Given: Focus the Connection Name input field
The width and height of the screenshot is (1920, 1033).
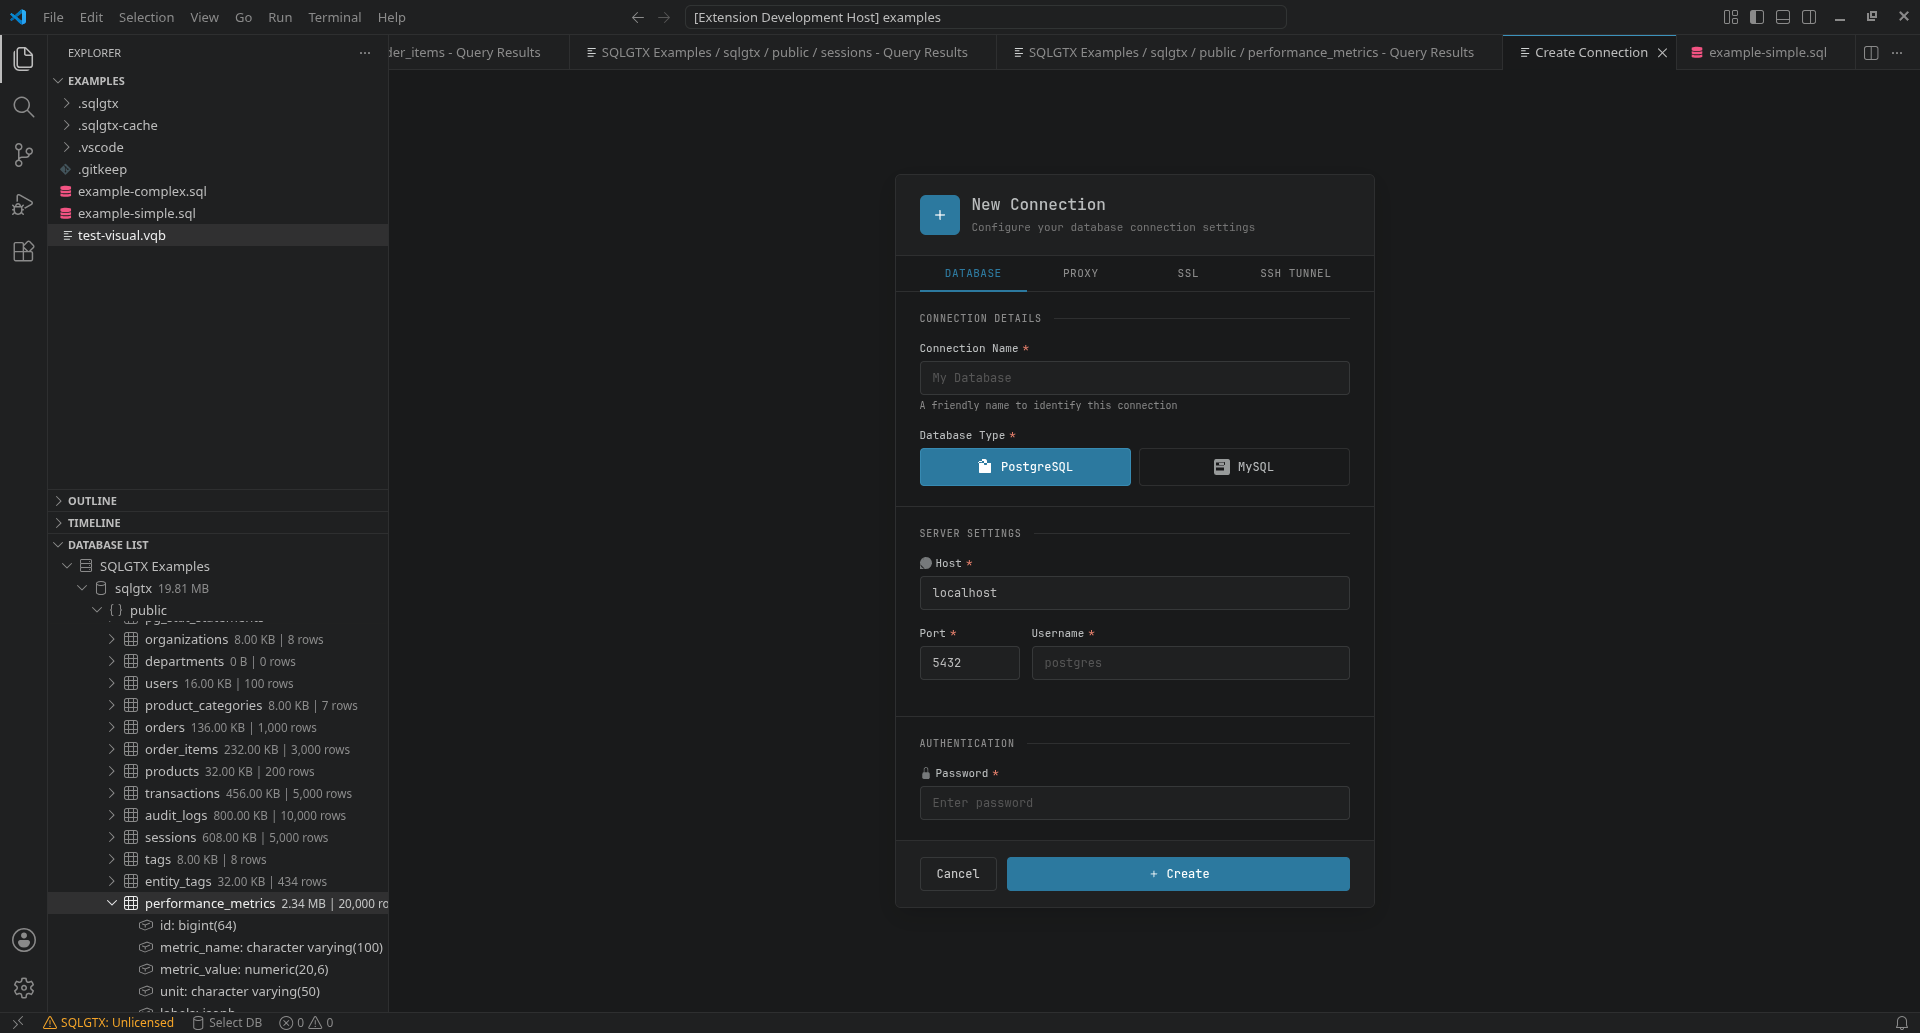Looking at the screenshot, I should pos(1134,378).
